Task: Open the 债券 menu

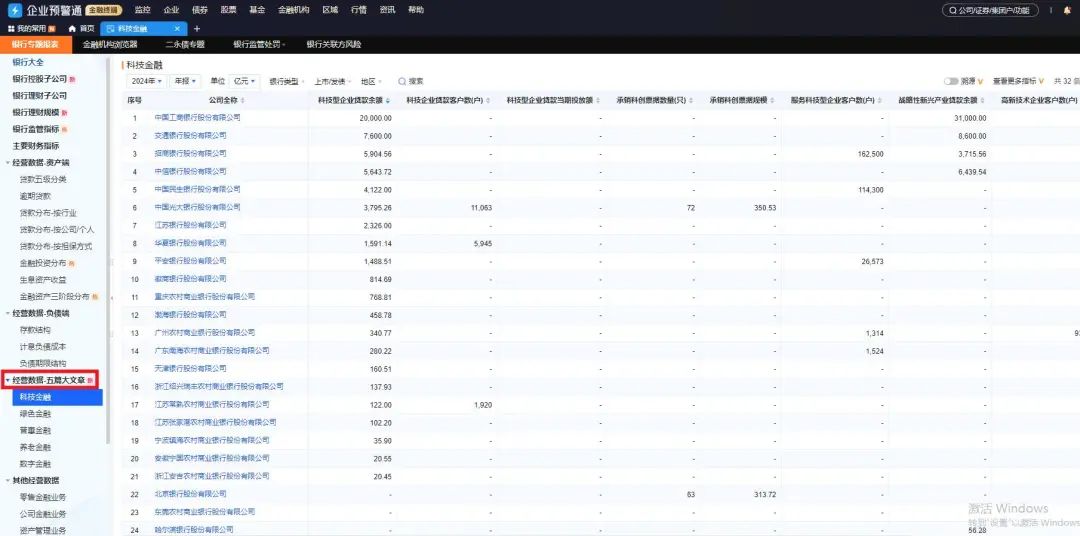Action: pyautogui.click(x=200, y=10)
